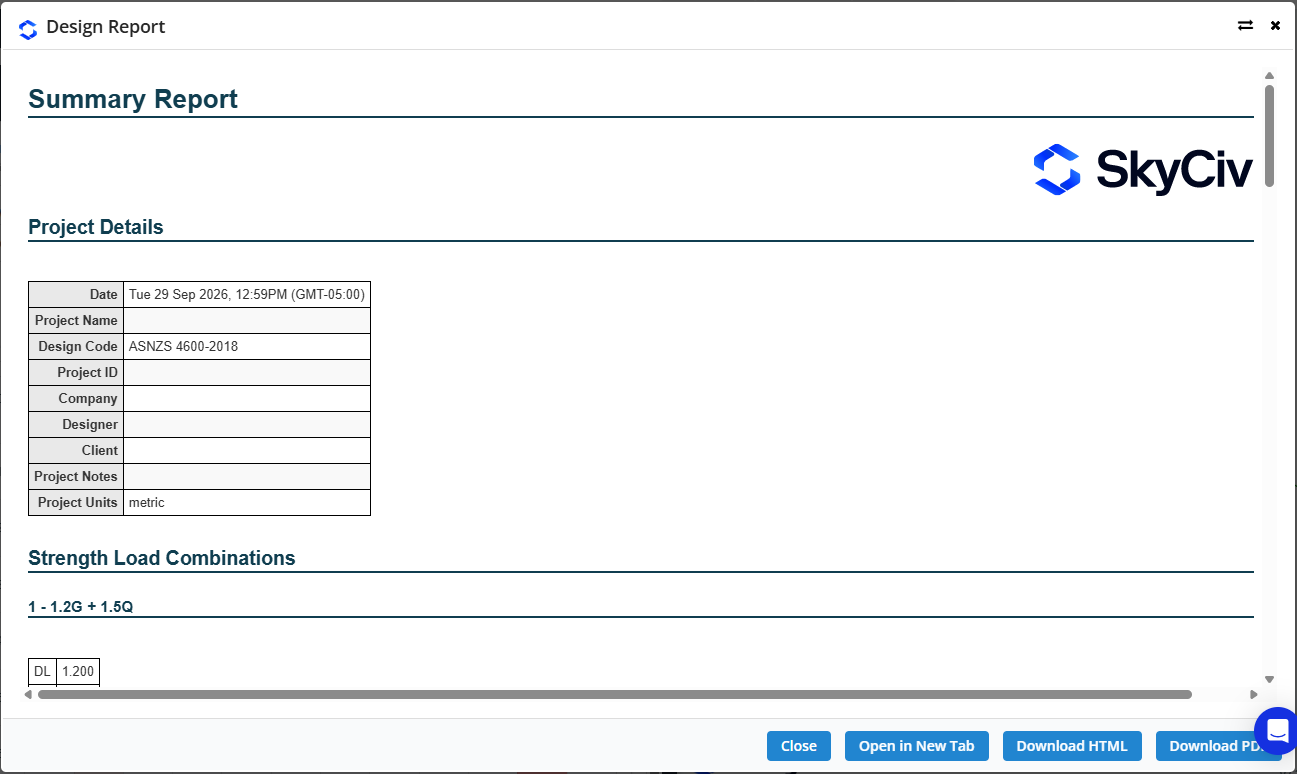Click the scroll up arrow
The image size is (1297, 774).
pyautogui.click(x=1269, y=76)
